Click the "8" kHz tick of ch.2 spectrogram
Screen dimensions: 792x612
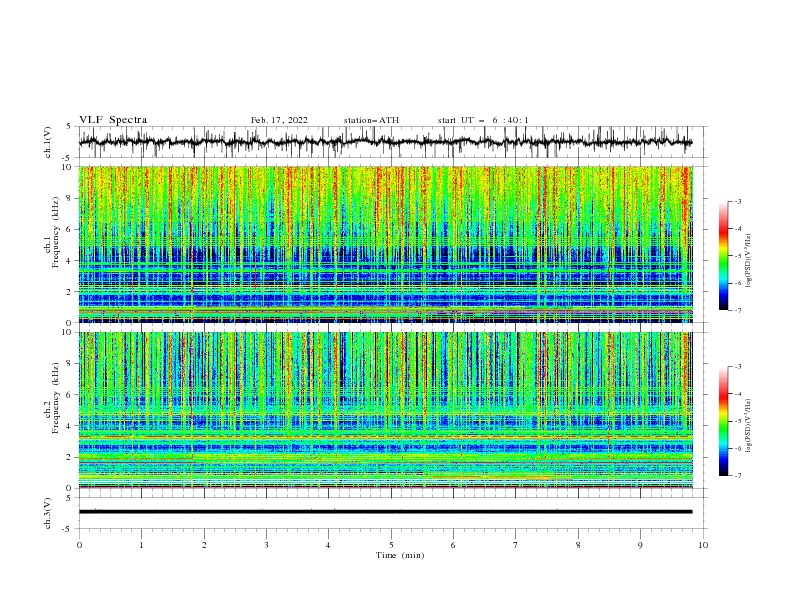70,364
